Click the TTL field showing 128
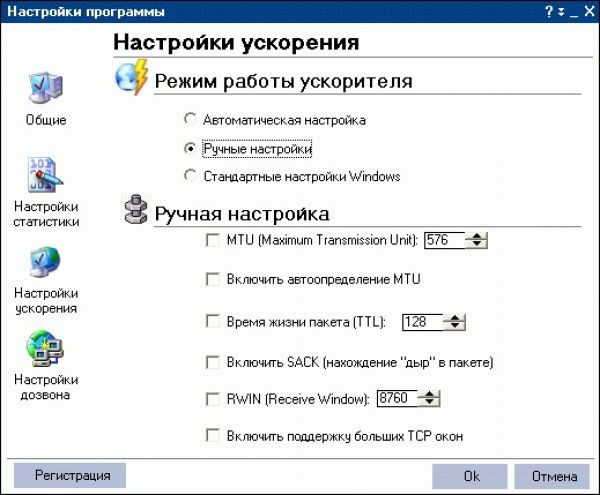This screenshot has width=600, height=495. (423, 322)
